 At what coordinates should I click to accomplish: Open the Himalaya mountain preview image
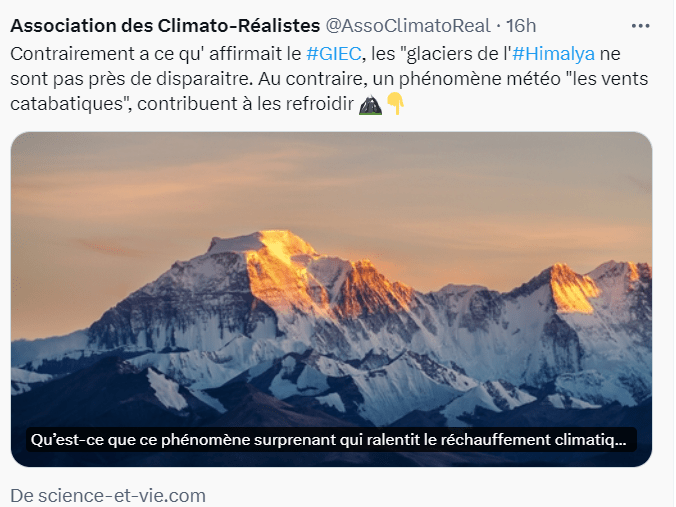331,280
